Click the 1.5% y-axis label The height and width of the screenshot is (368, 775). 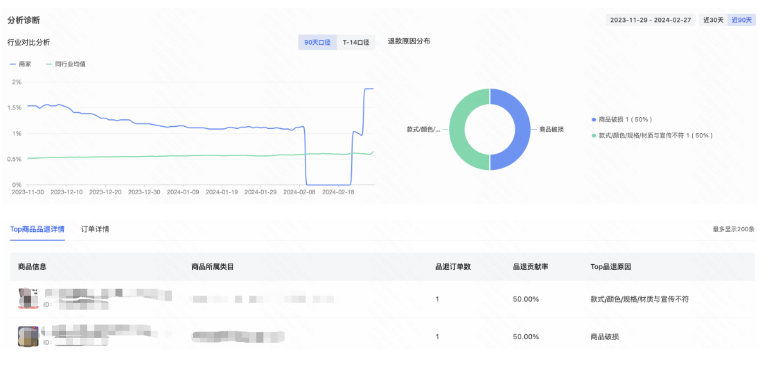pyautogui.click(x=15, y=108)
